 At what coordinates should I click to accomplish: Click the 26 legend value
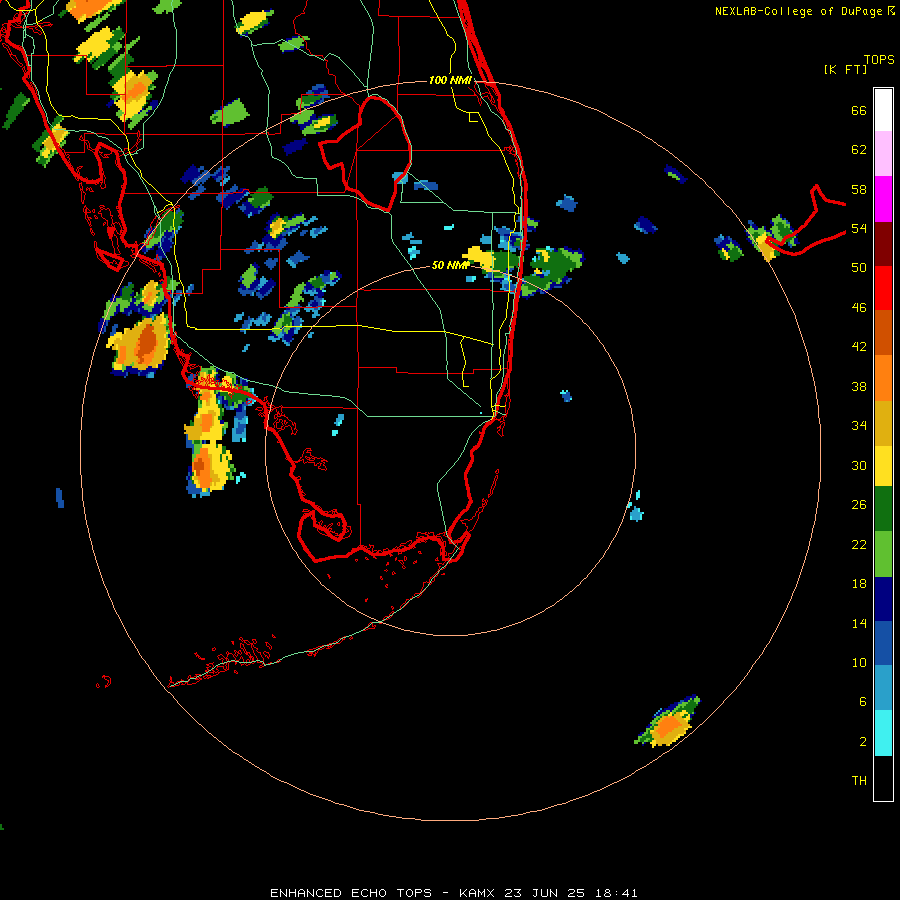point(859,505)
